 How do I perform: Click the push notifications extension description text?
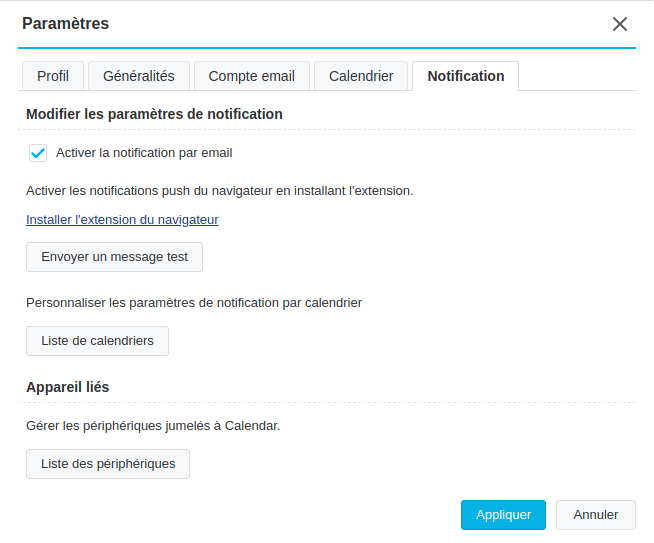pos(219,191)
